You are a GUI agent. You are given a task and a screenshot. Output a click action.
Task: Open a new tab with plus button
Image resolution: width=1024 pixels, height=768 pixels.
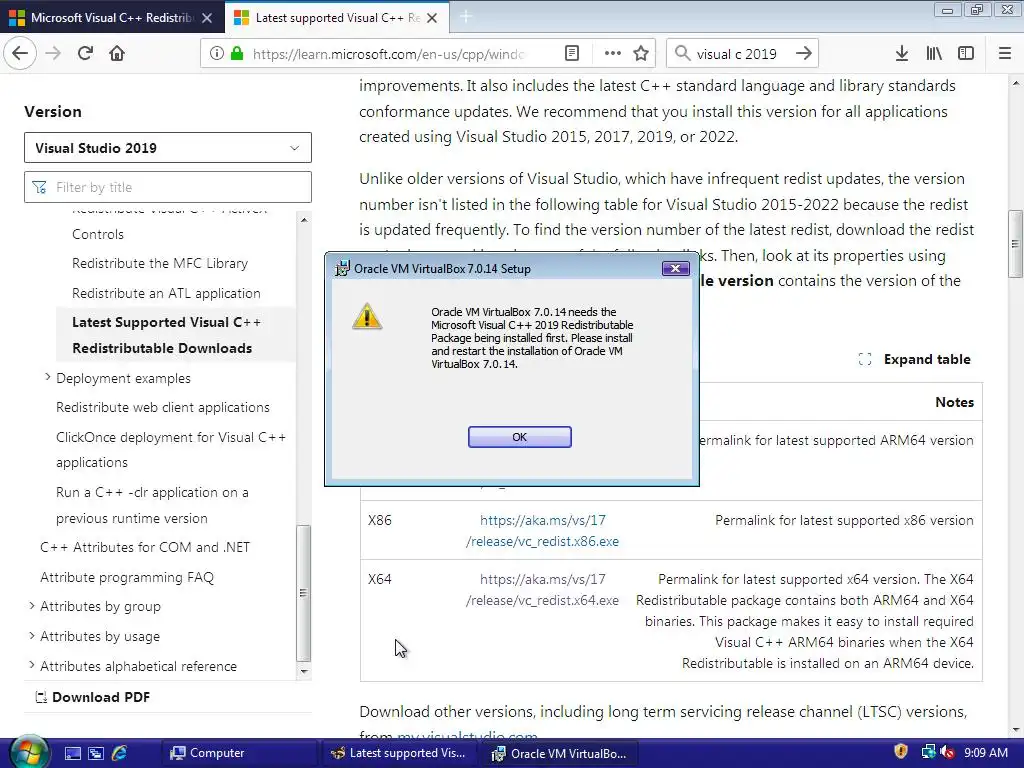(x=466, y=17)
